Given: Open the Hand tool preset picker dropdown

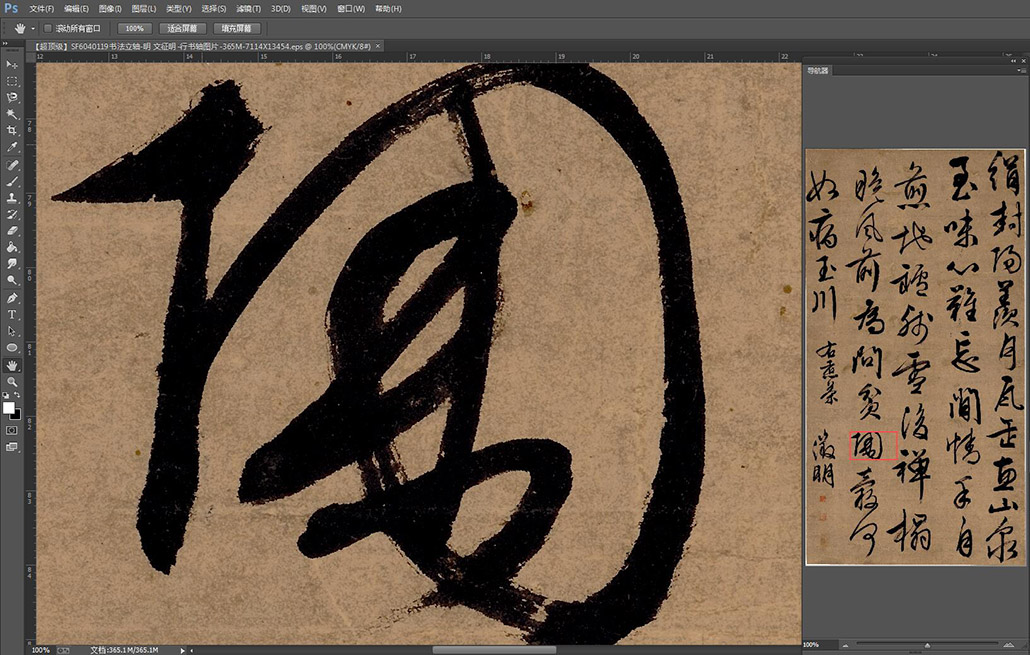Looking at the screenshot, I should (33, 28).
